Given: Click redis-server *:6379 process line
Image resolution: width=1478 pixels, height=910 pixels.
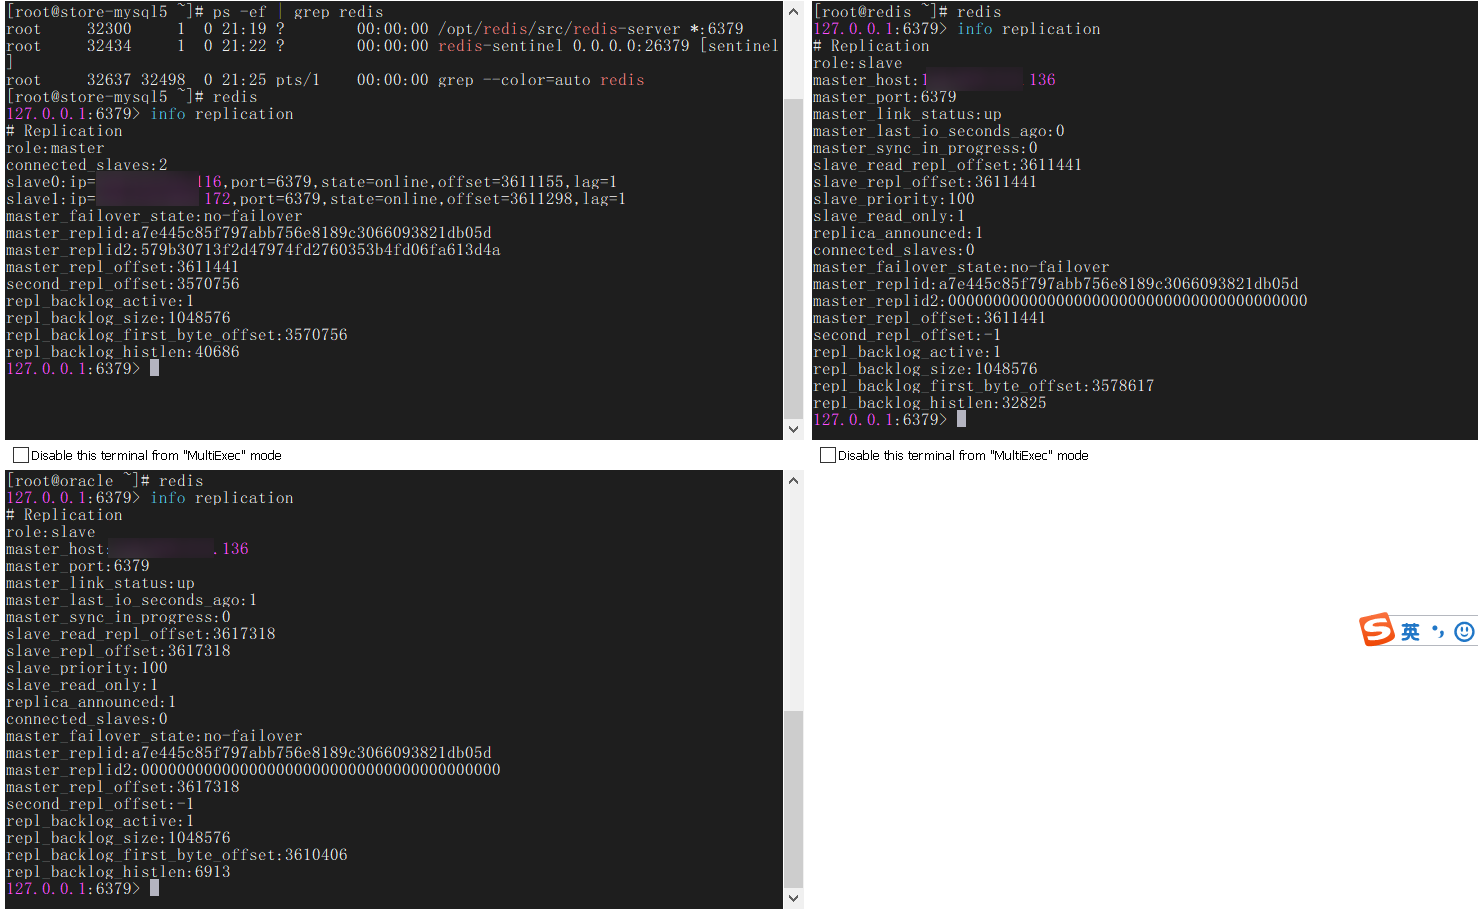Looking at the screenshot, I should point(375,29).
